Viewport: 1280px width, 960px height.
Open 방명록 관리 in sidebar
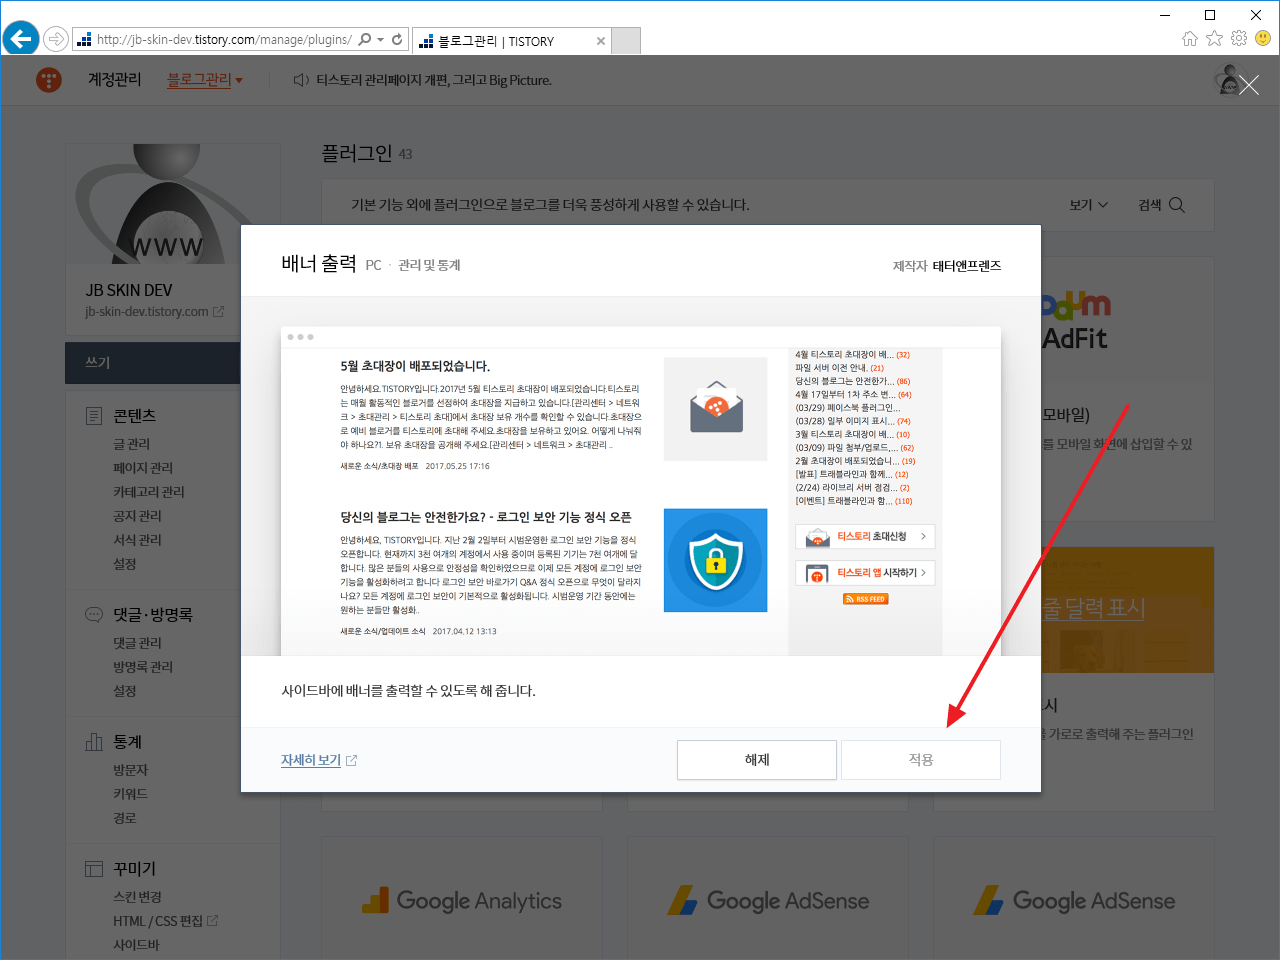[143, 667]
